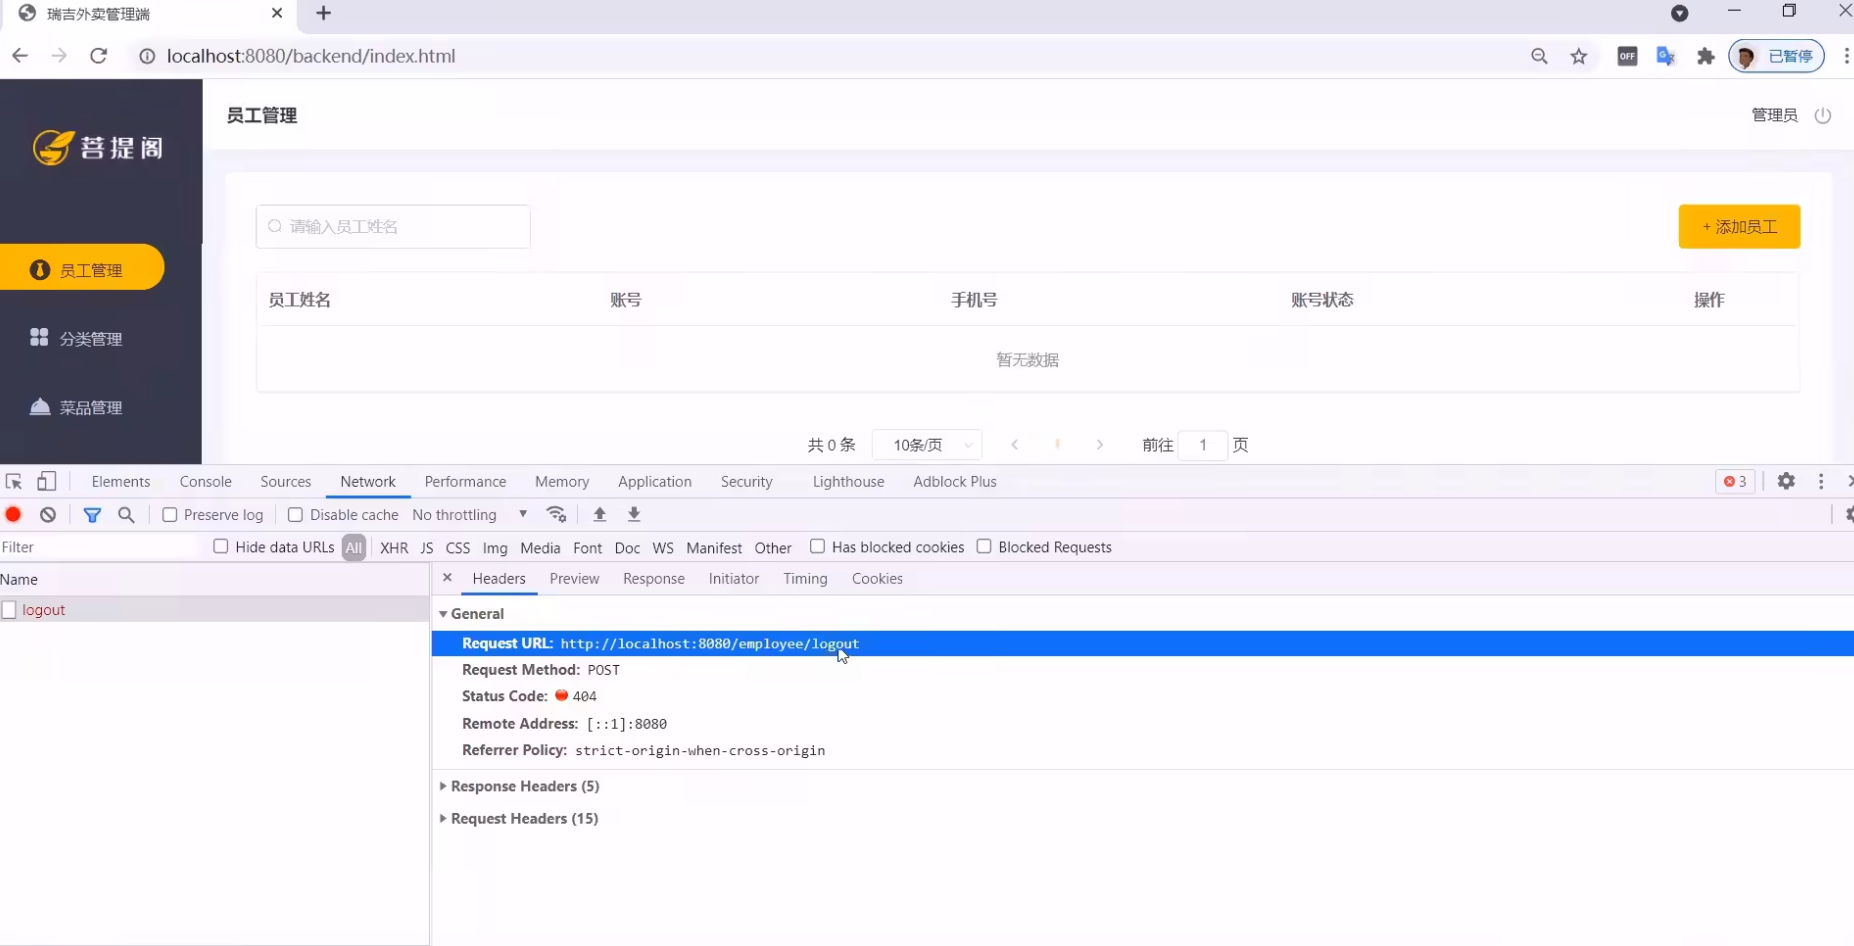Viewport: 1854px width, 946px height.
Task: Switch to the Elements tab
Action: (121, 481)
